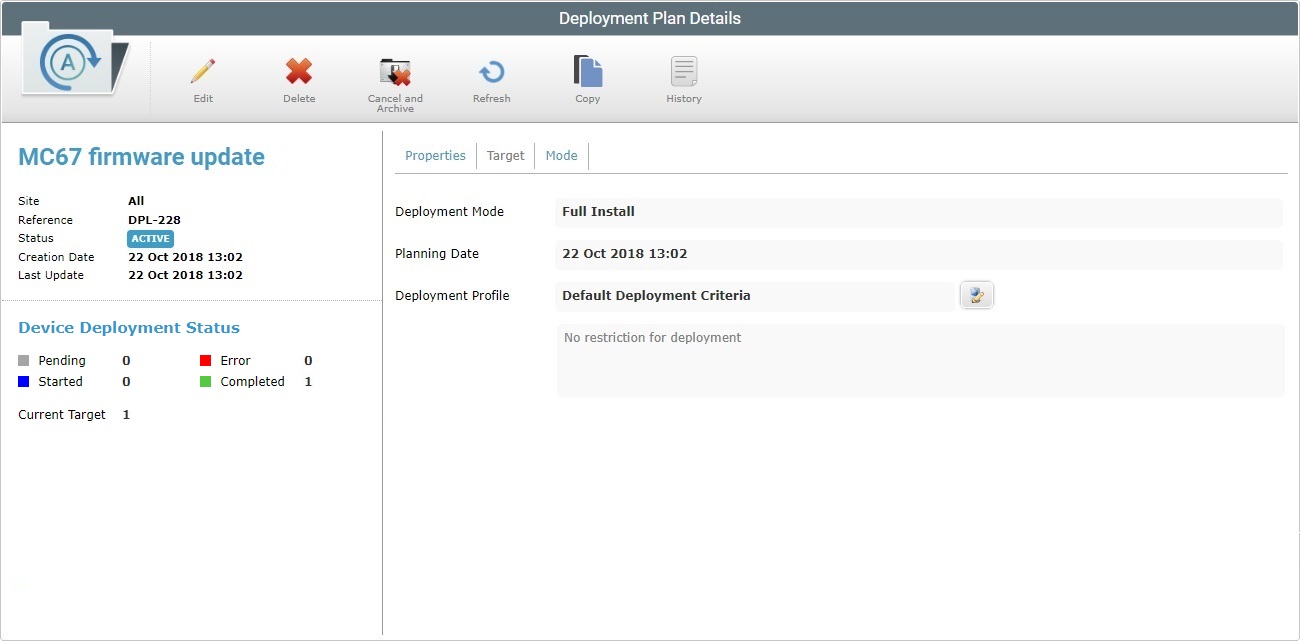
Task: Click the Delete icon in the toolbar
Action: 299,72
